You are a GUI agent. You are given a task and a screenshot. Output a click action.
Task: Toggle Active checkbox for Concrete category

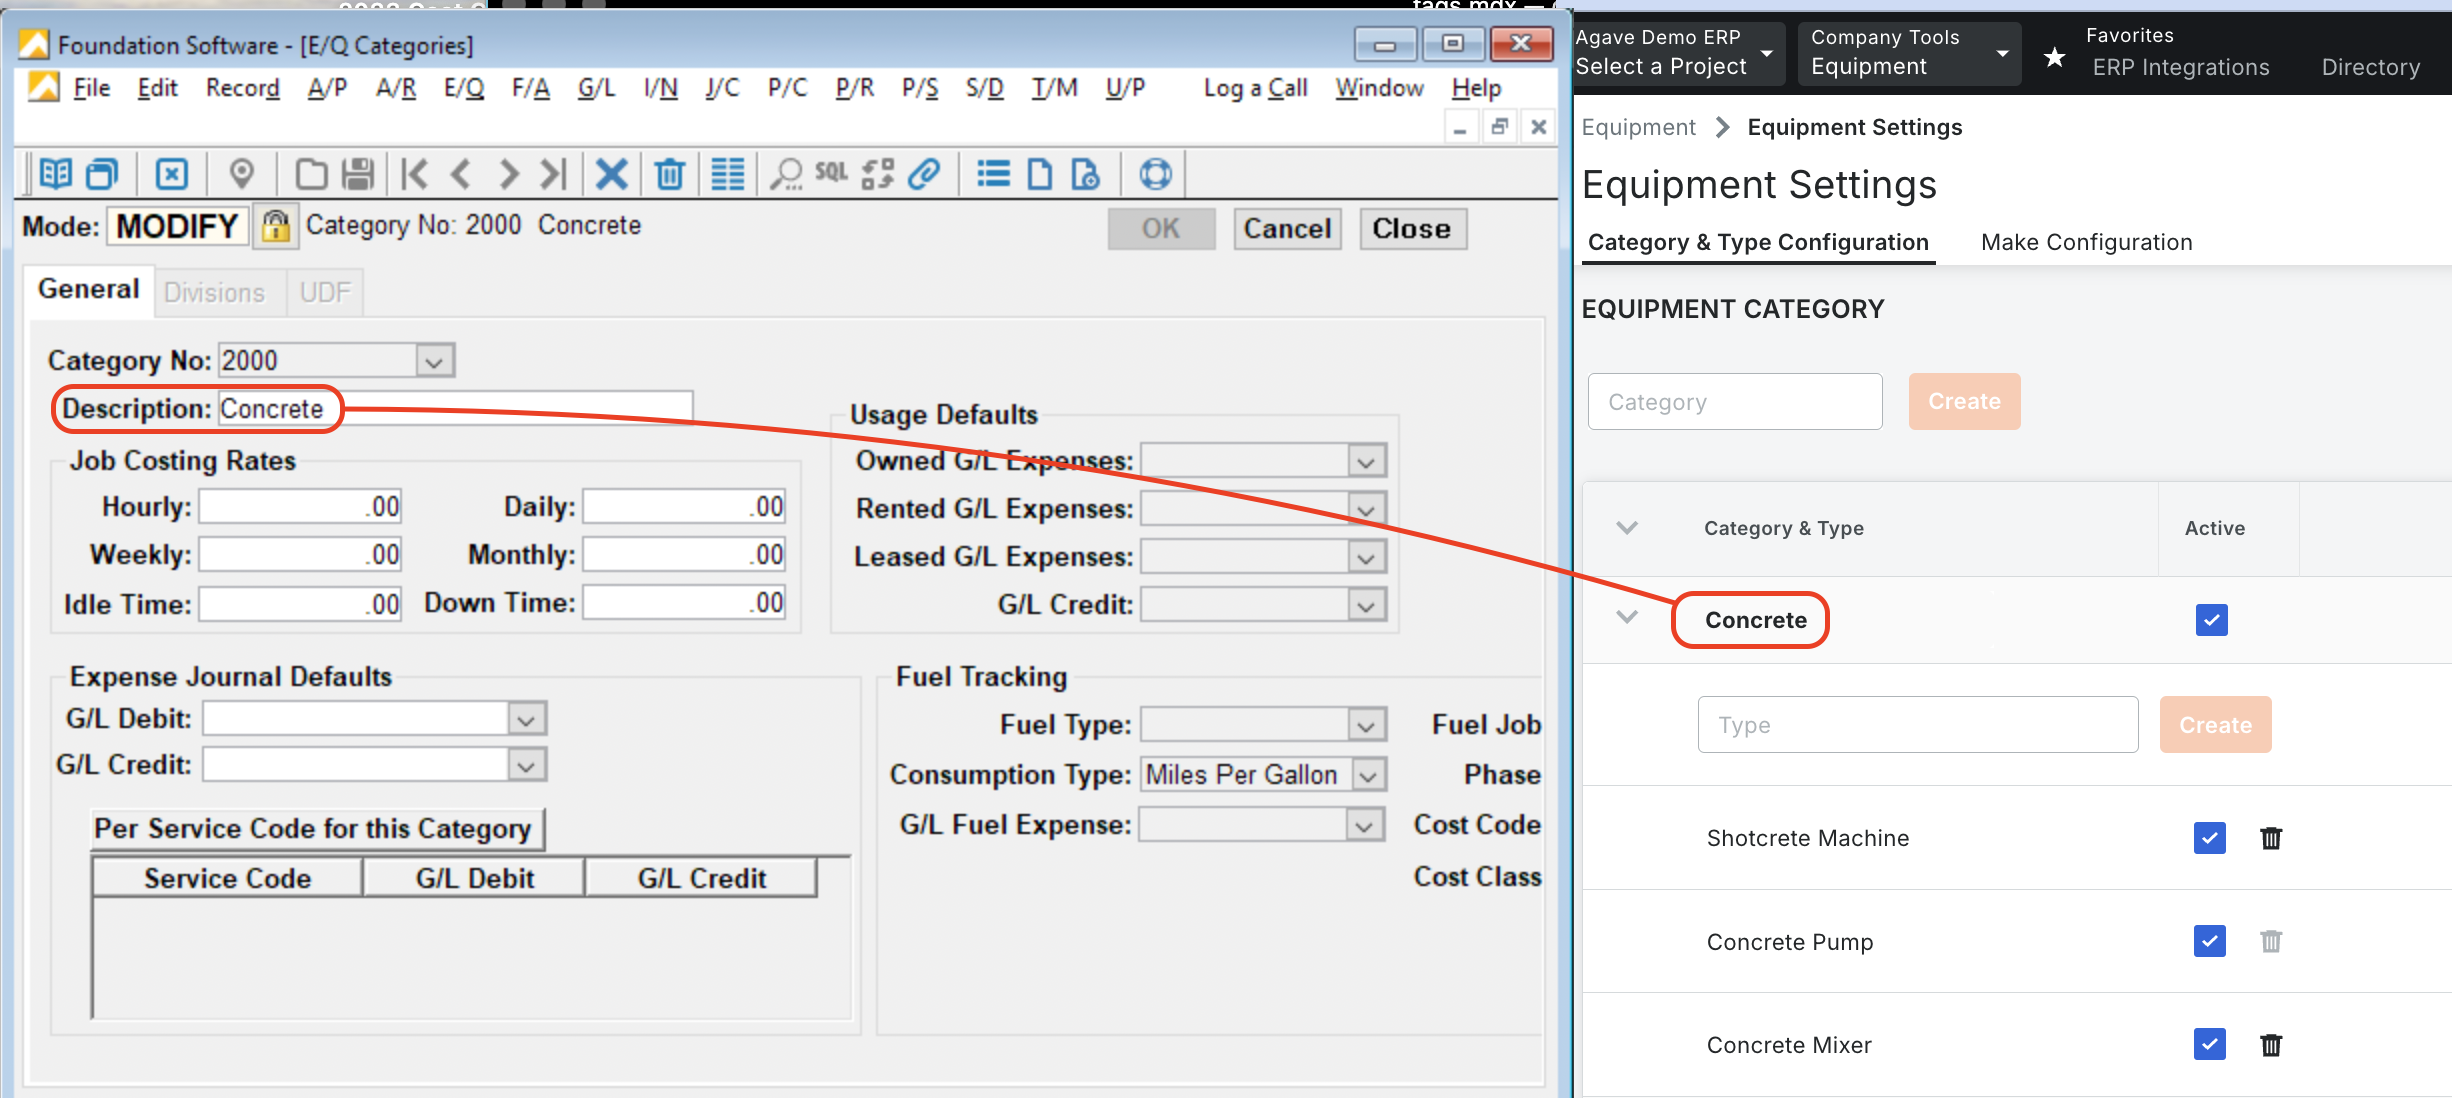[2211, 620]
